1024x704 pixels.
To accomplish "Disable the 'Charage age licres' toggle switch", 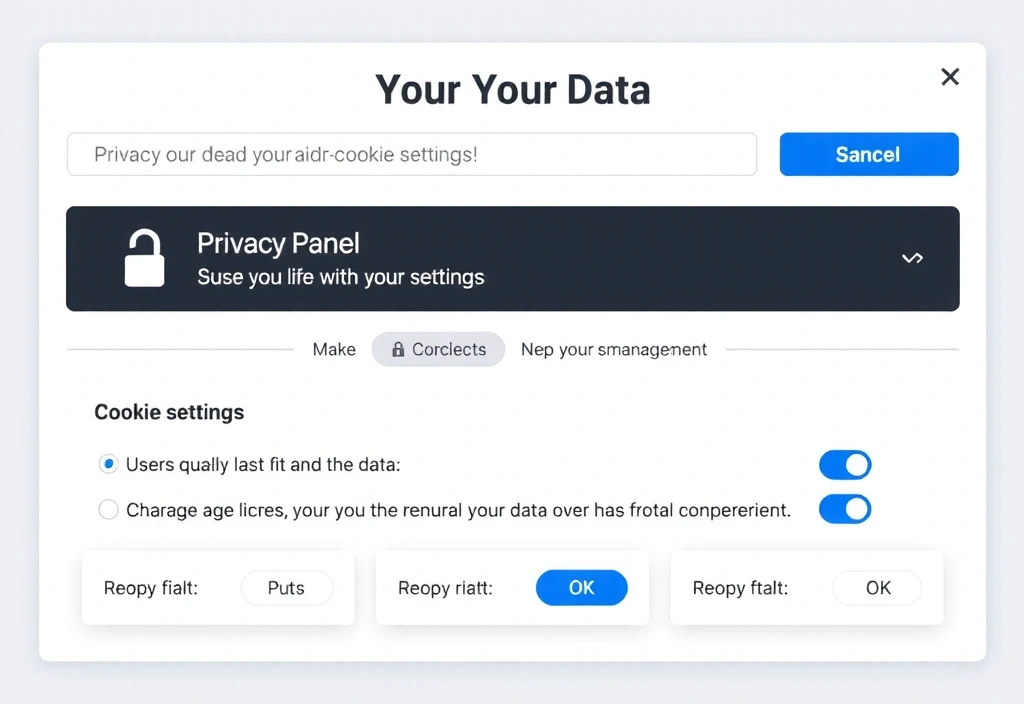I will [845, 509].
